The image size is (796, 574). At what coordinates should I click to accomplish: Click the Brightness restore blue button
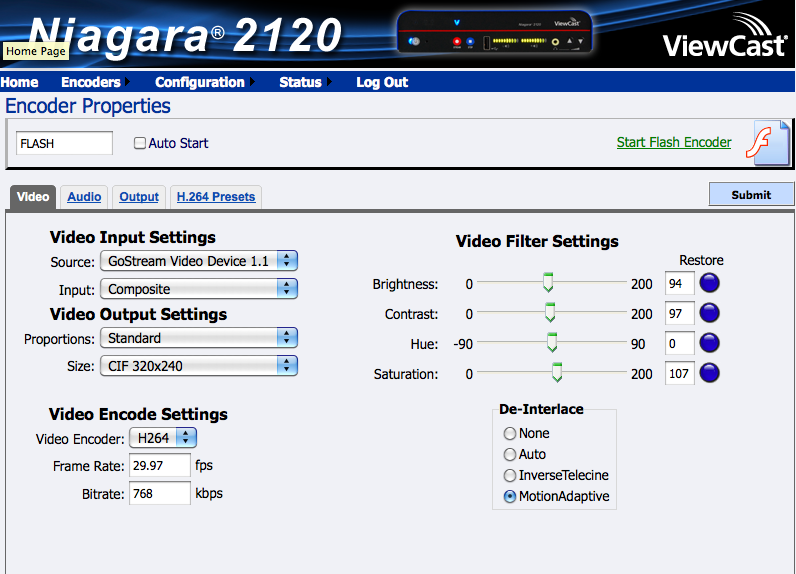click(709, 283)
